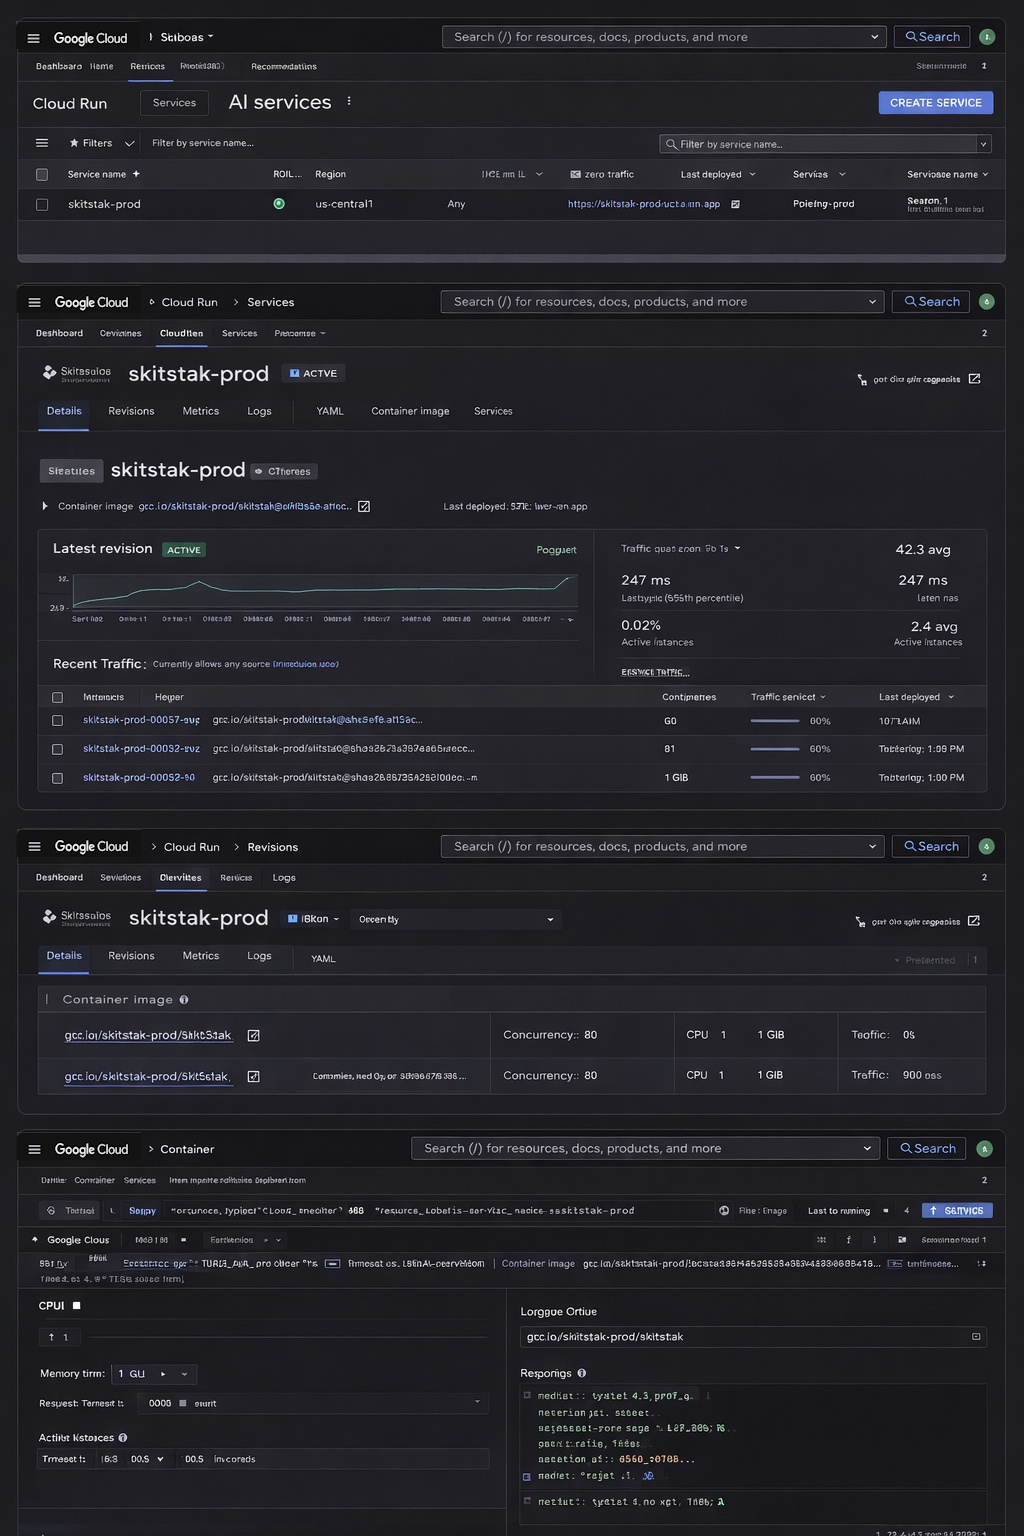Select the skitstak-prod-00057 revision checkbox
The image size is (1024, 1536).
coord(57,720)
